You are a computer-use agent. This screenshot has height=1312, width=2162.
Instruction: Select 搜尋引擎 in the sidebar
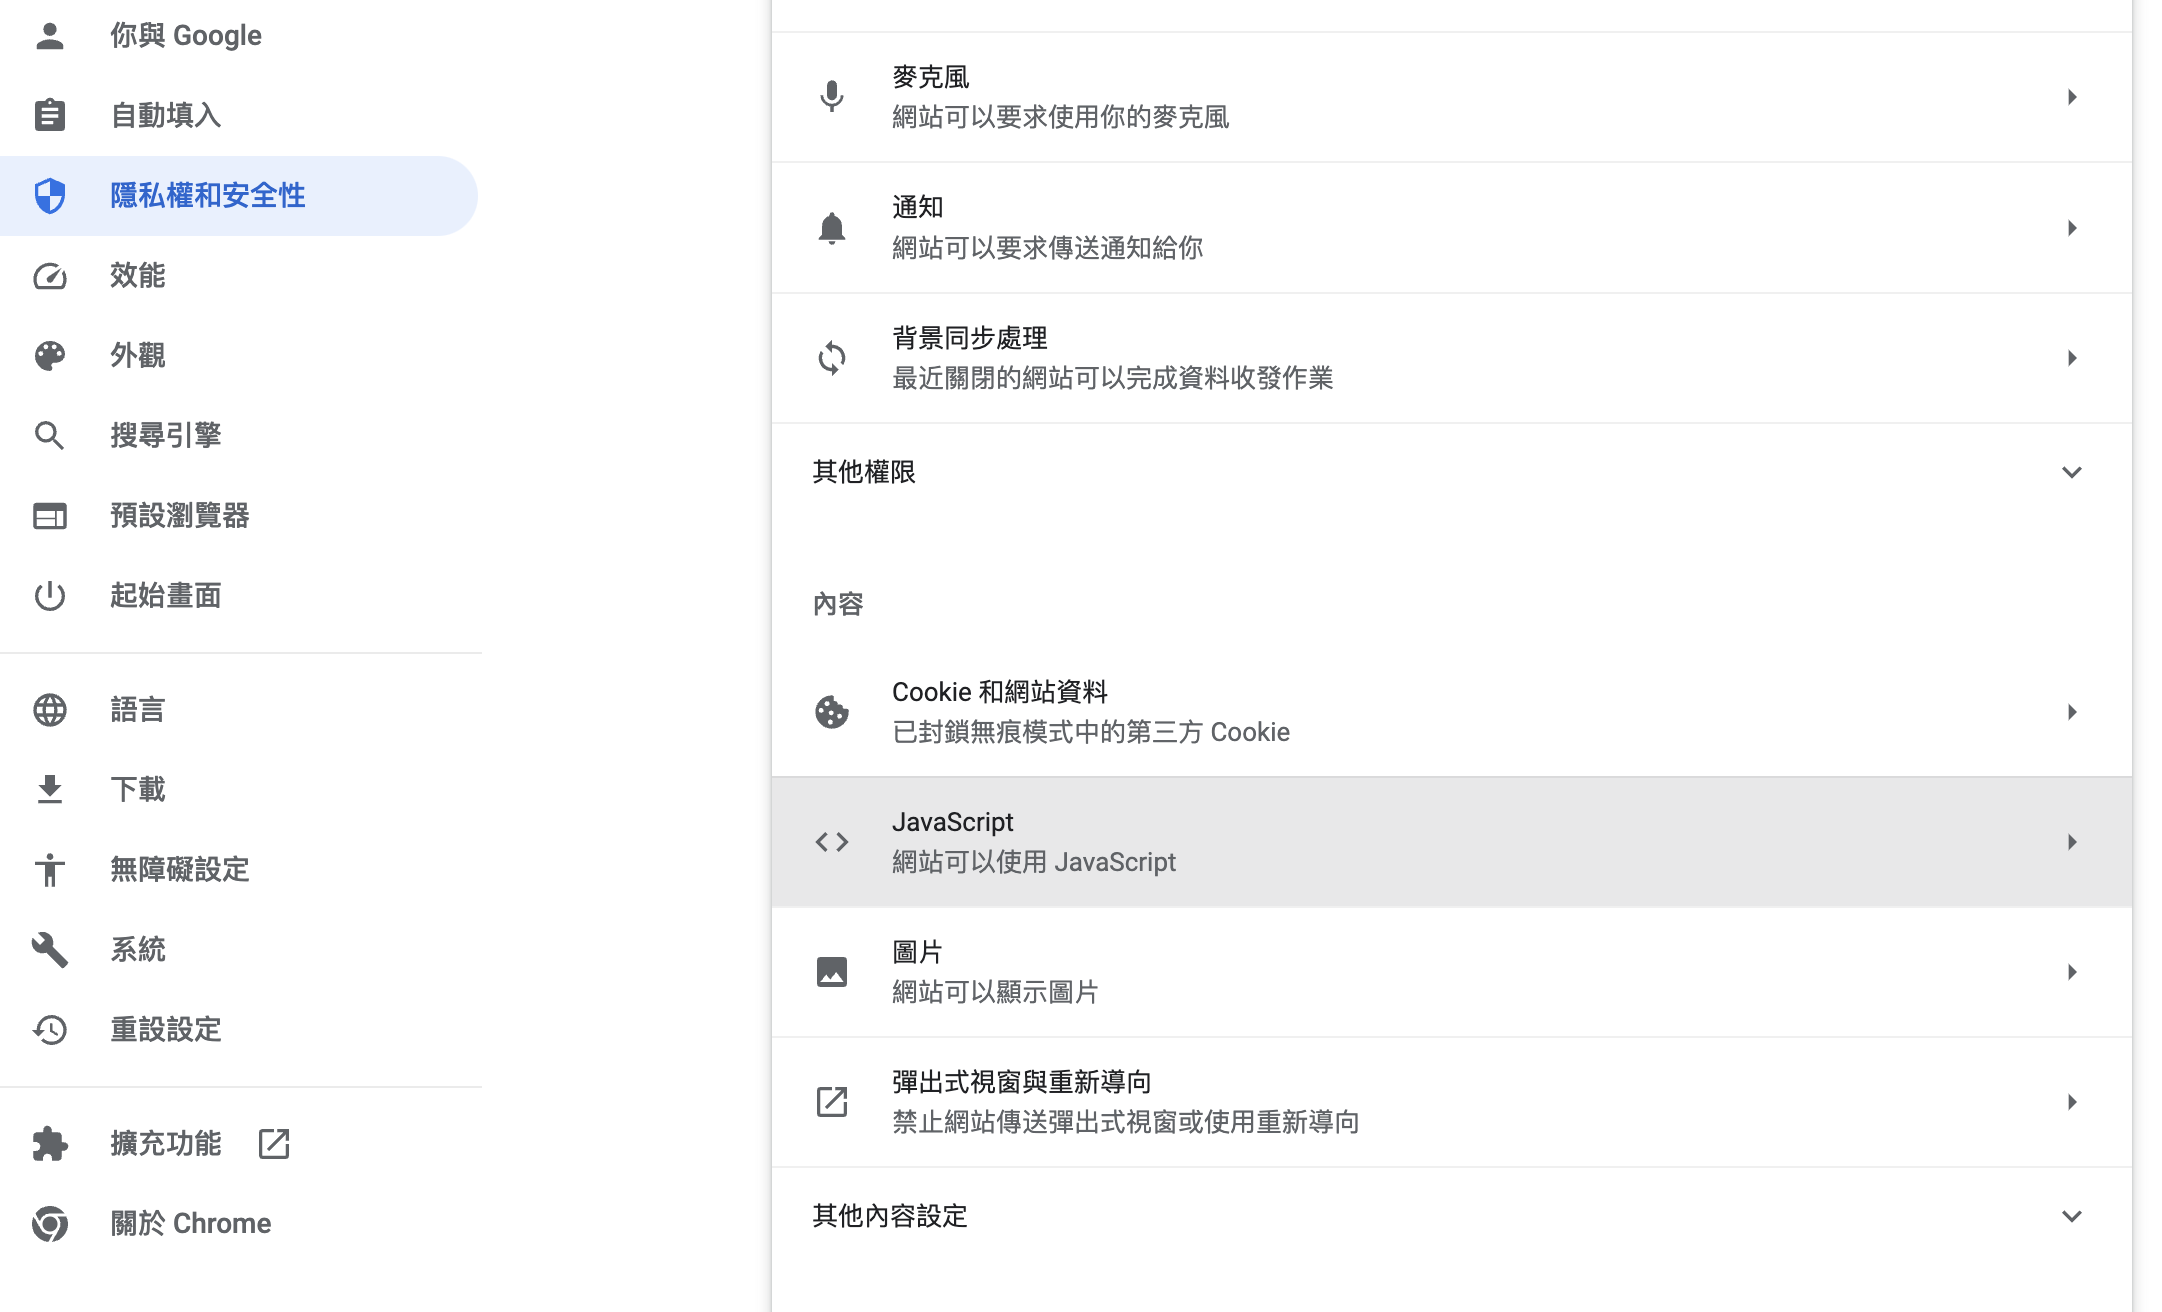(x=166, y=435)
